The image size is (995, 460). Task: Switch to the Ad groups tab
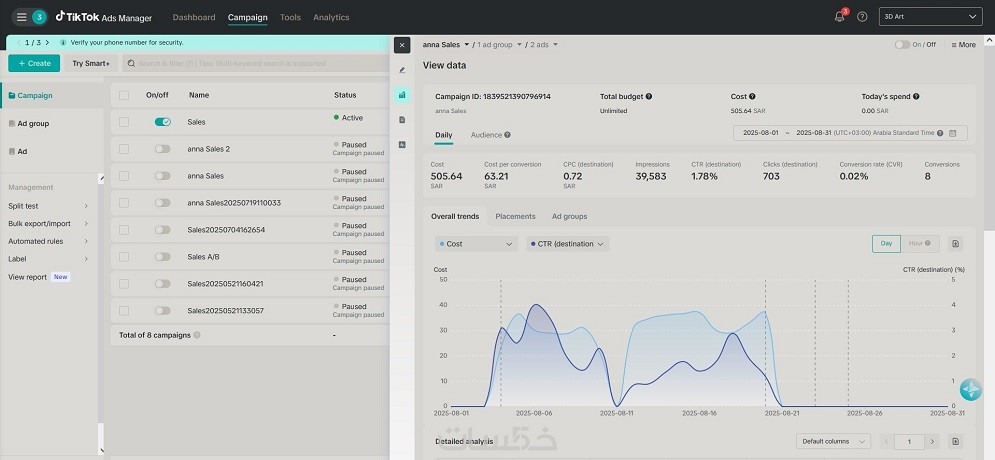coord(569,216)
